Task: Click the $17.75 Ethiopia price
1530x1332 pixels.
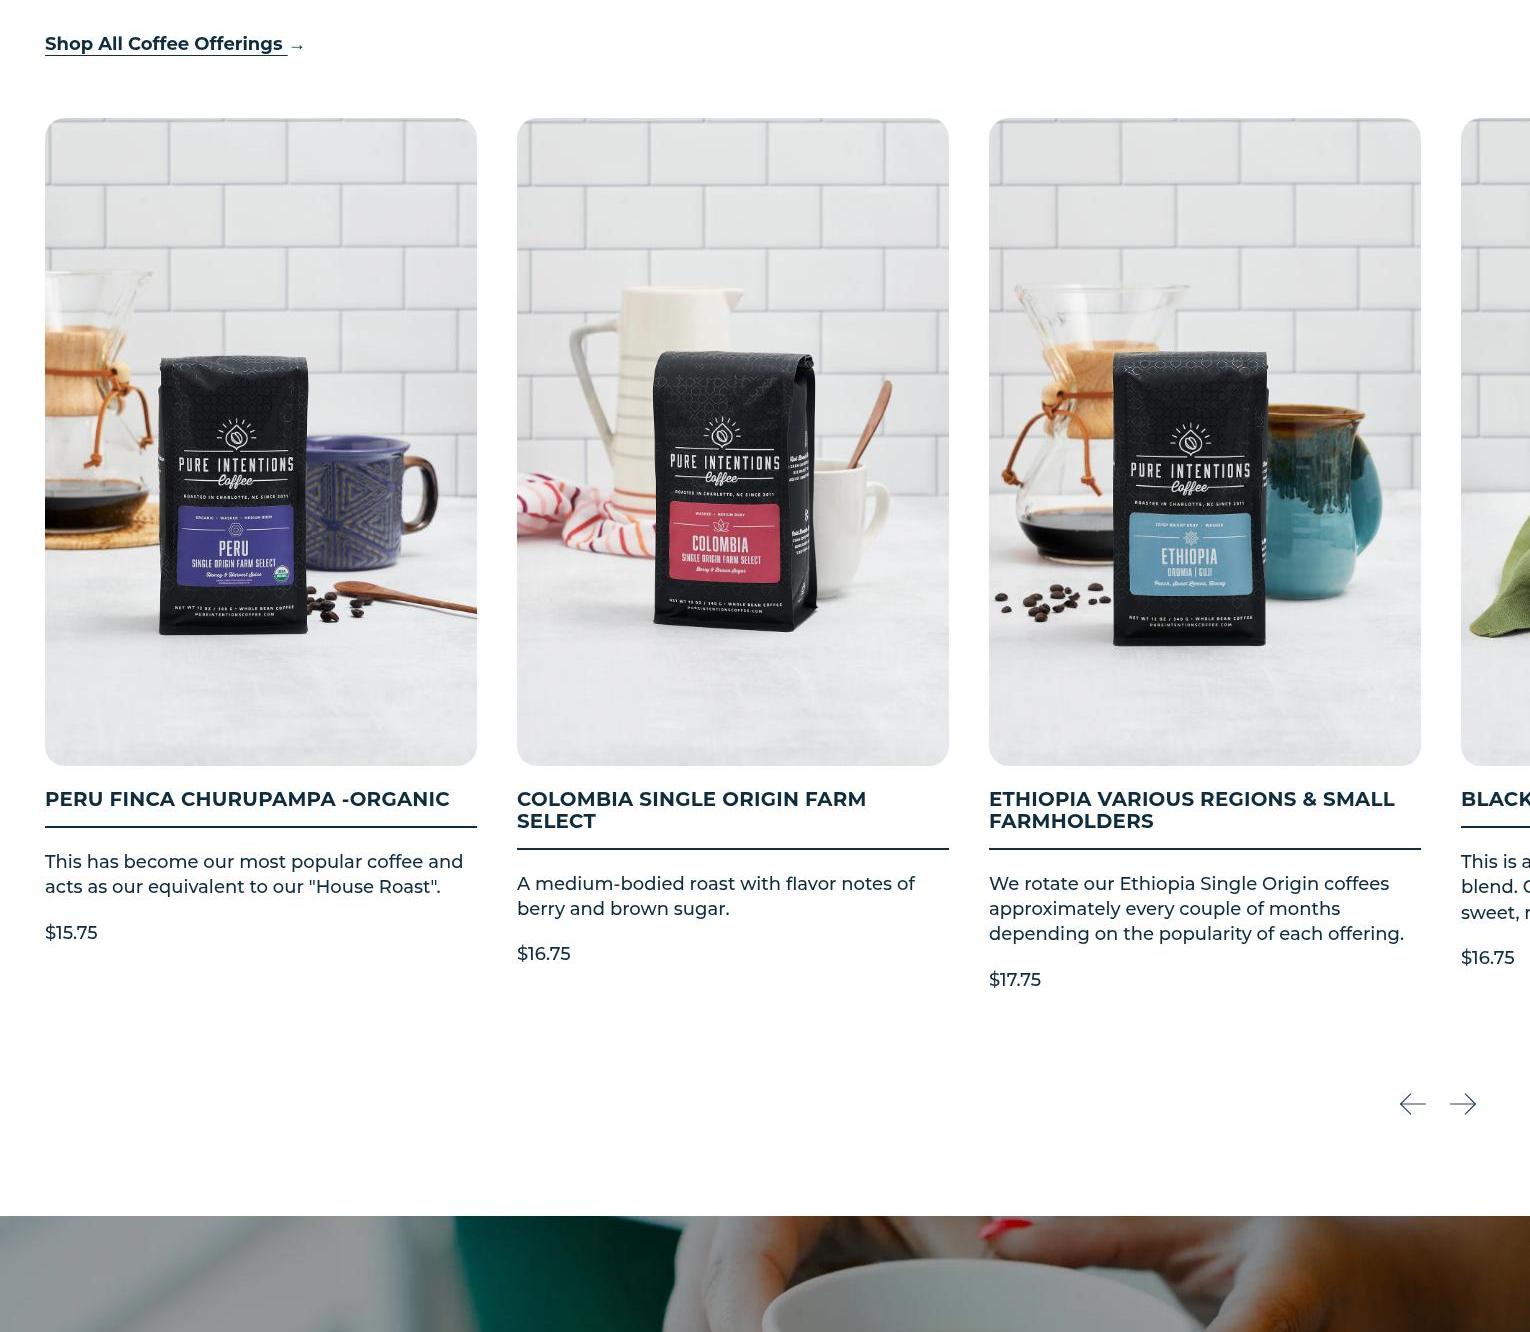Action: [x=1015, y=980]
